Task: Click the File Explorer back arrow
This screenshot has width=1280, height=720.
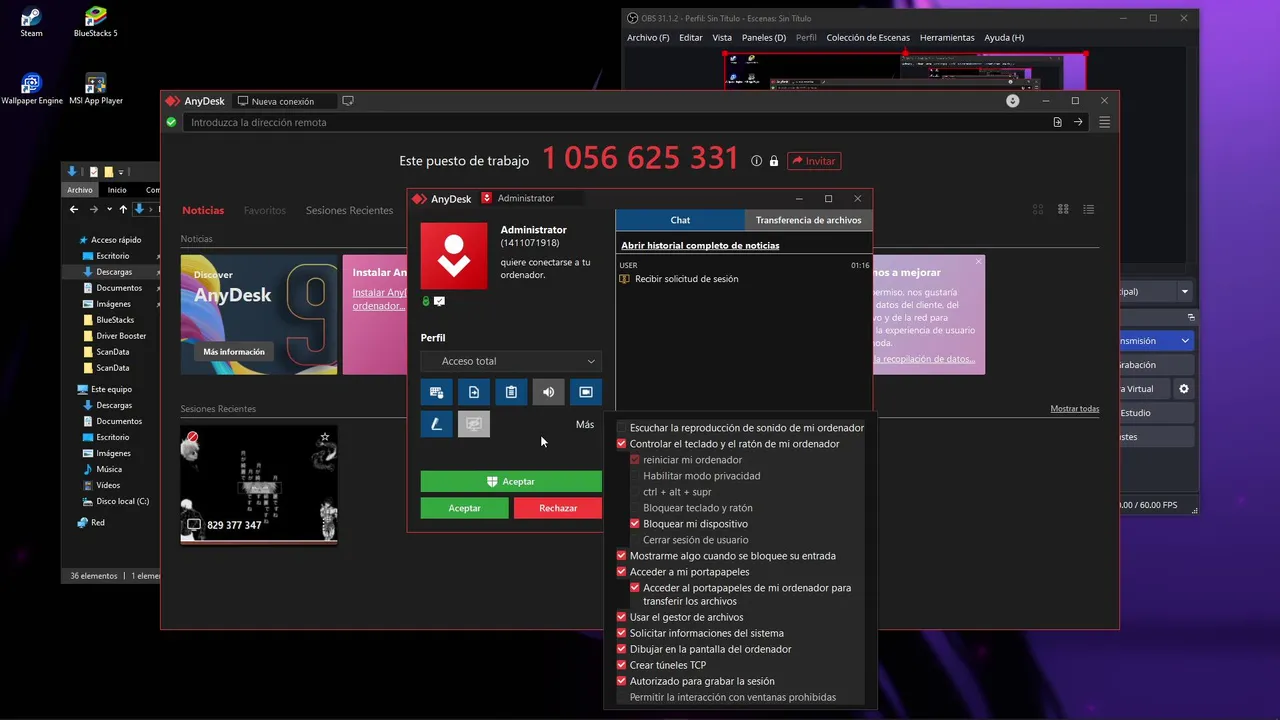Action: coord(74,209)
